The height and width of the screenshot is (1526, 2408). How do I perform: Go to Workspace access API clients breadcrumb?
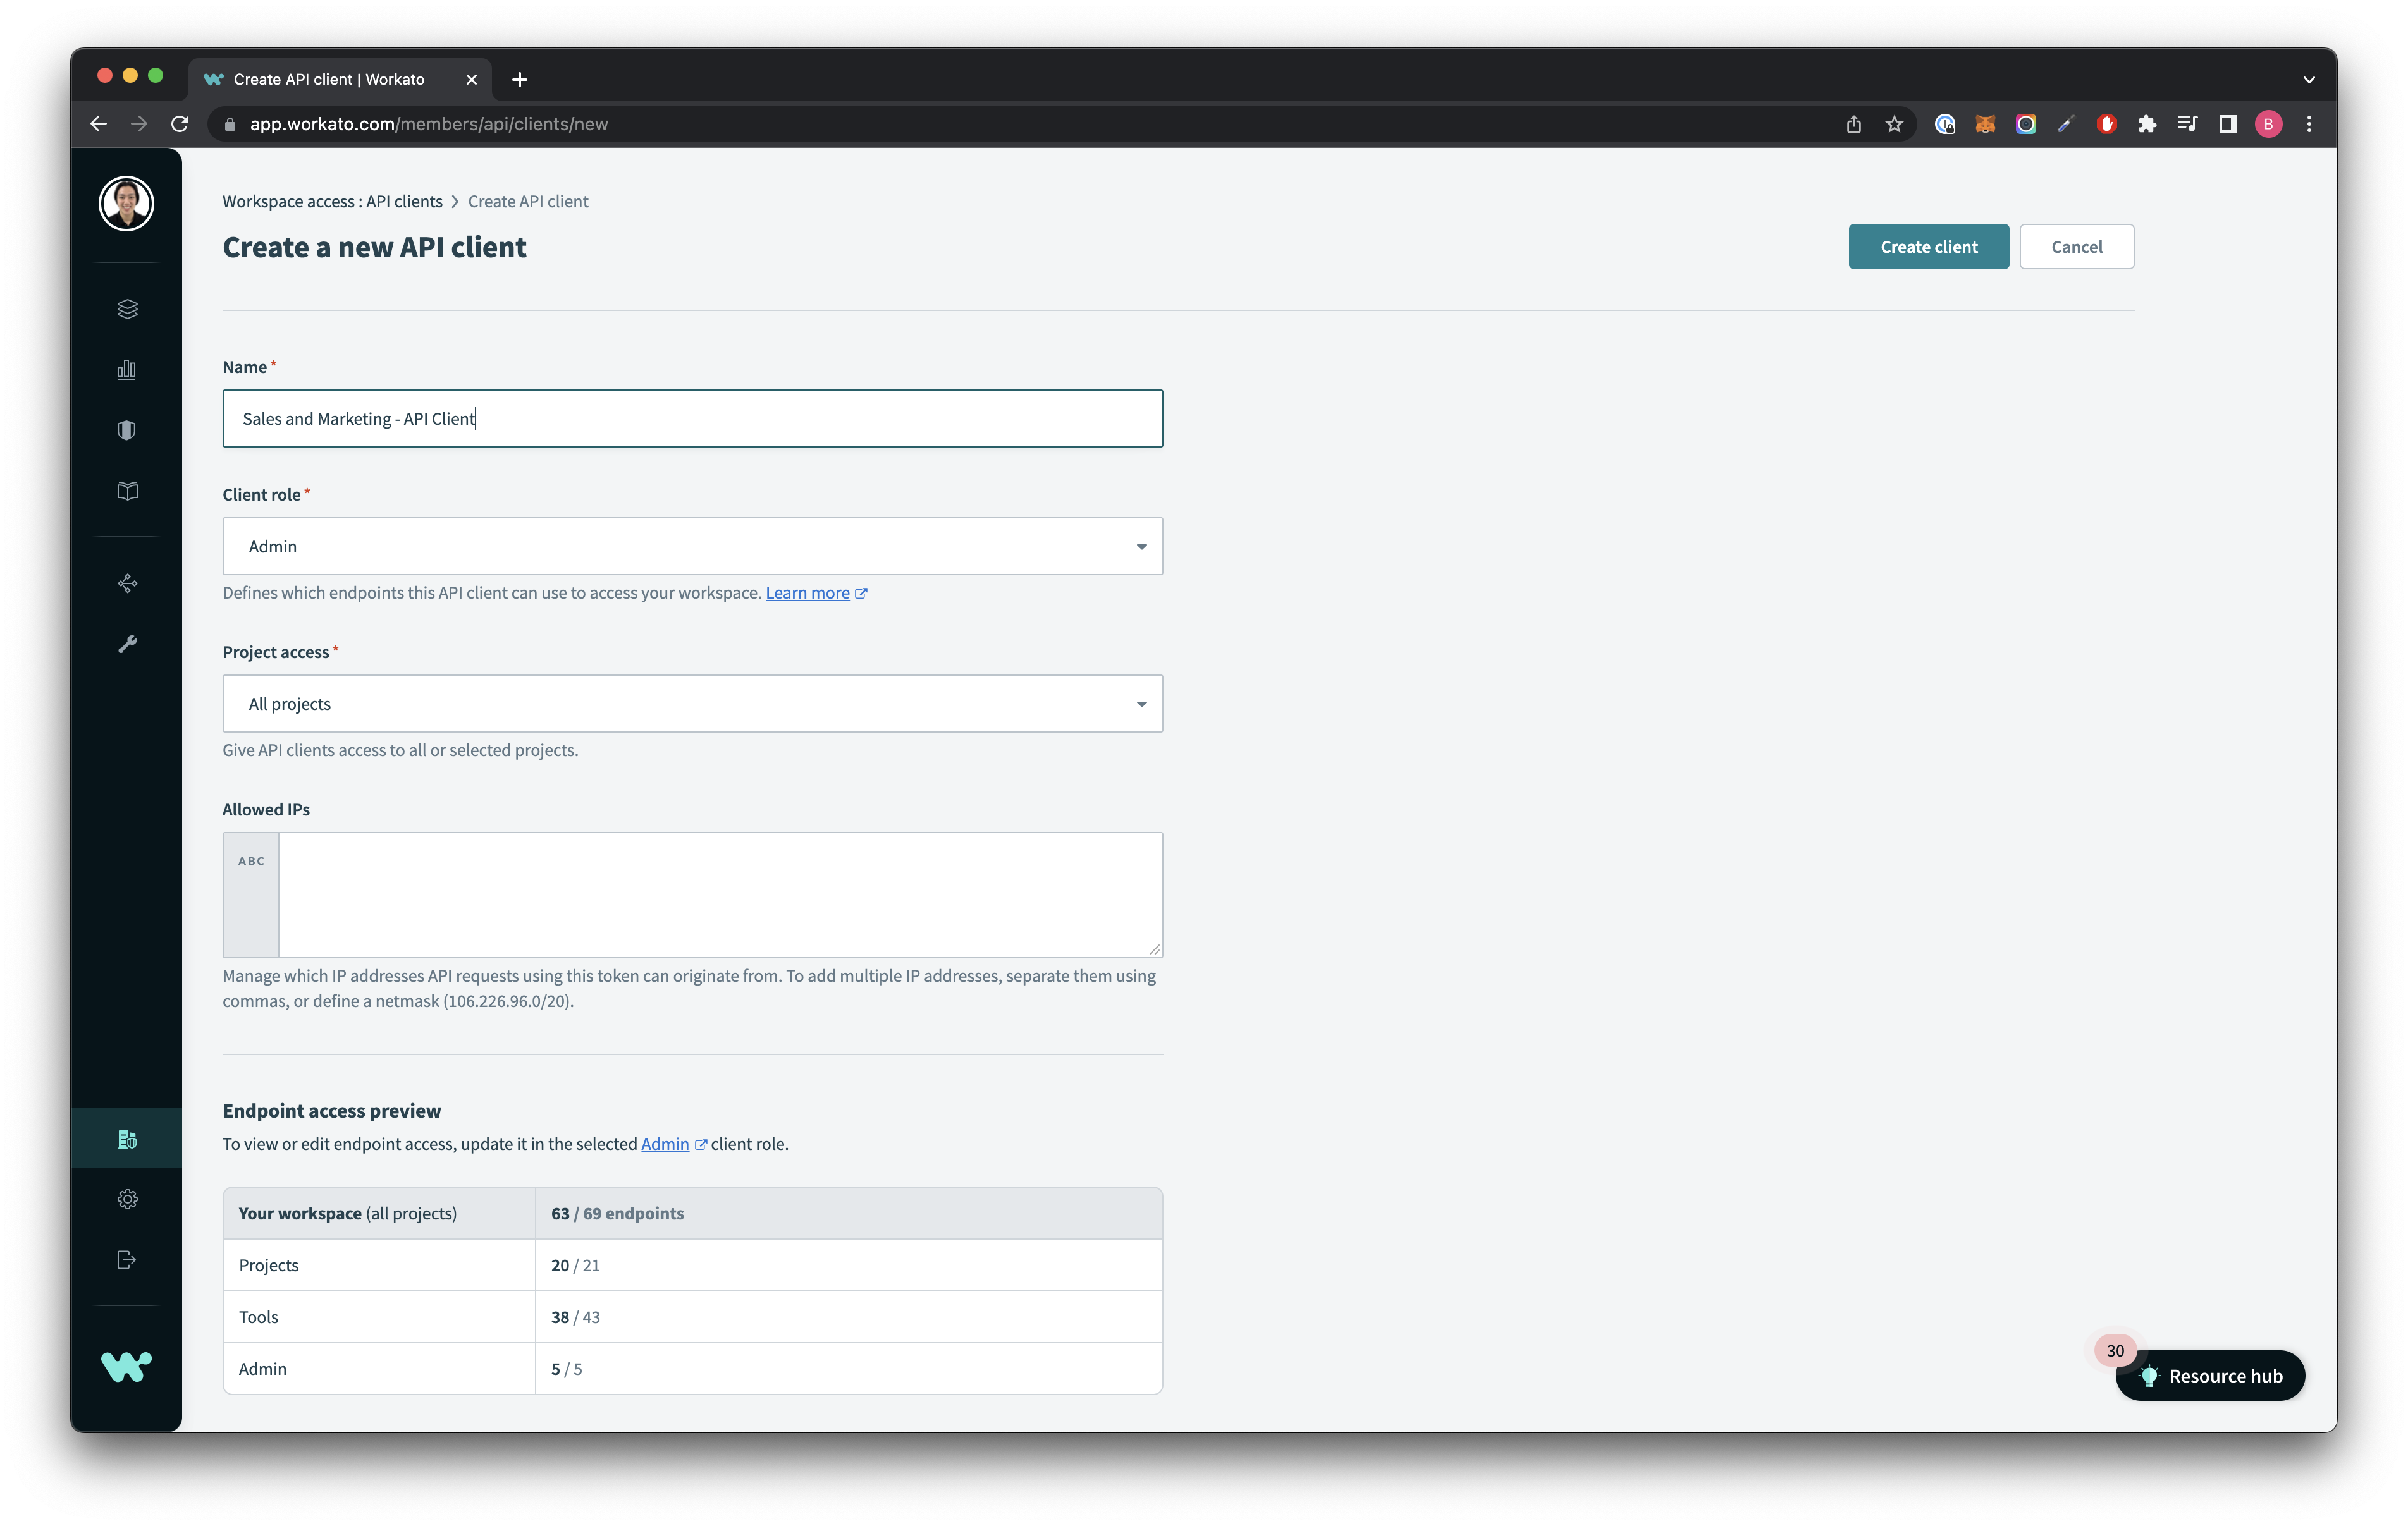pyautogui.click(x=332, y=202)
